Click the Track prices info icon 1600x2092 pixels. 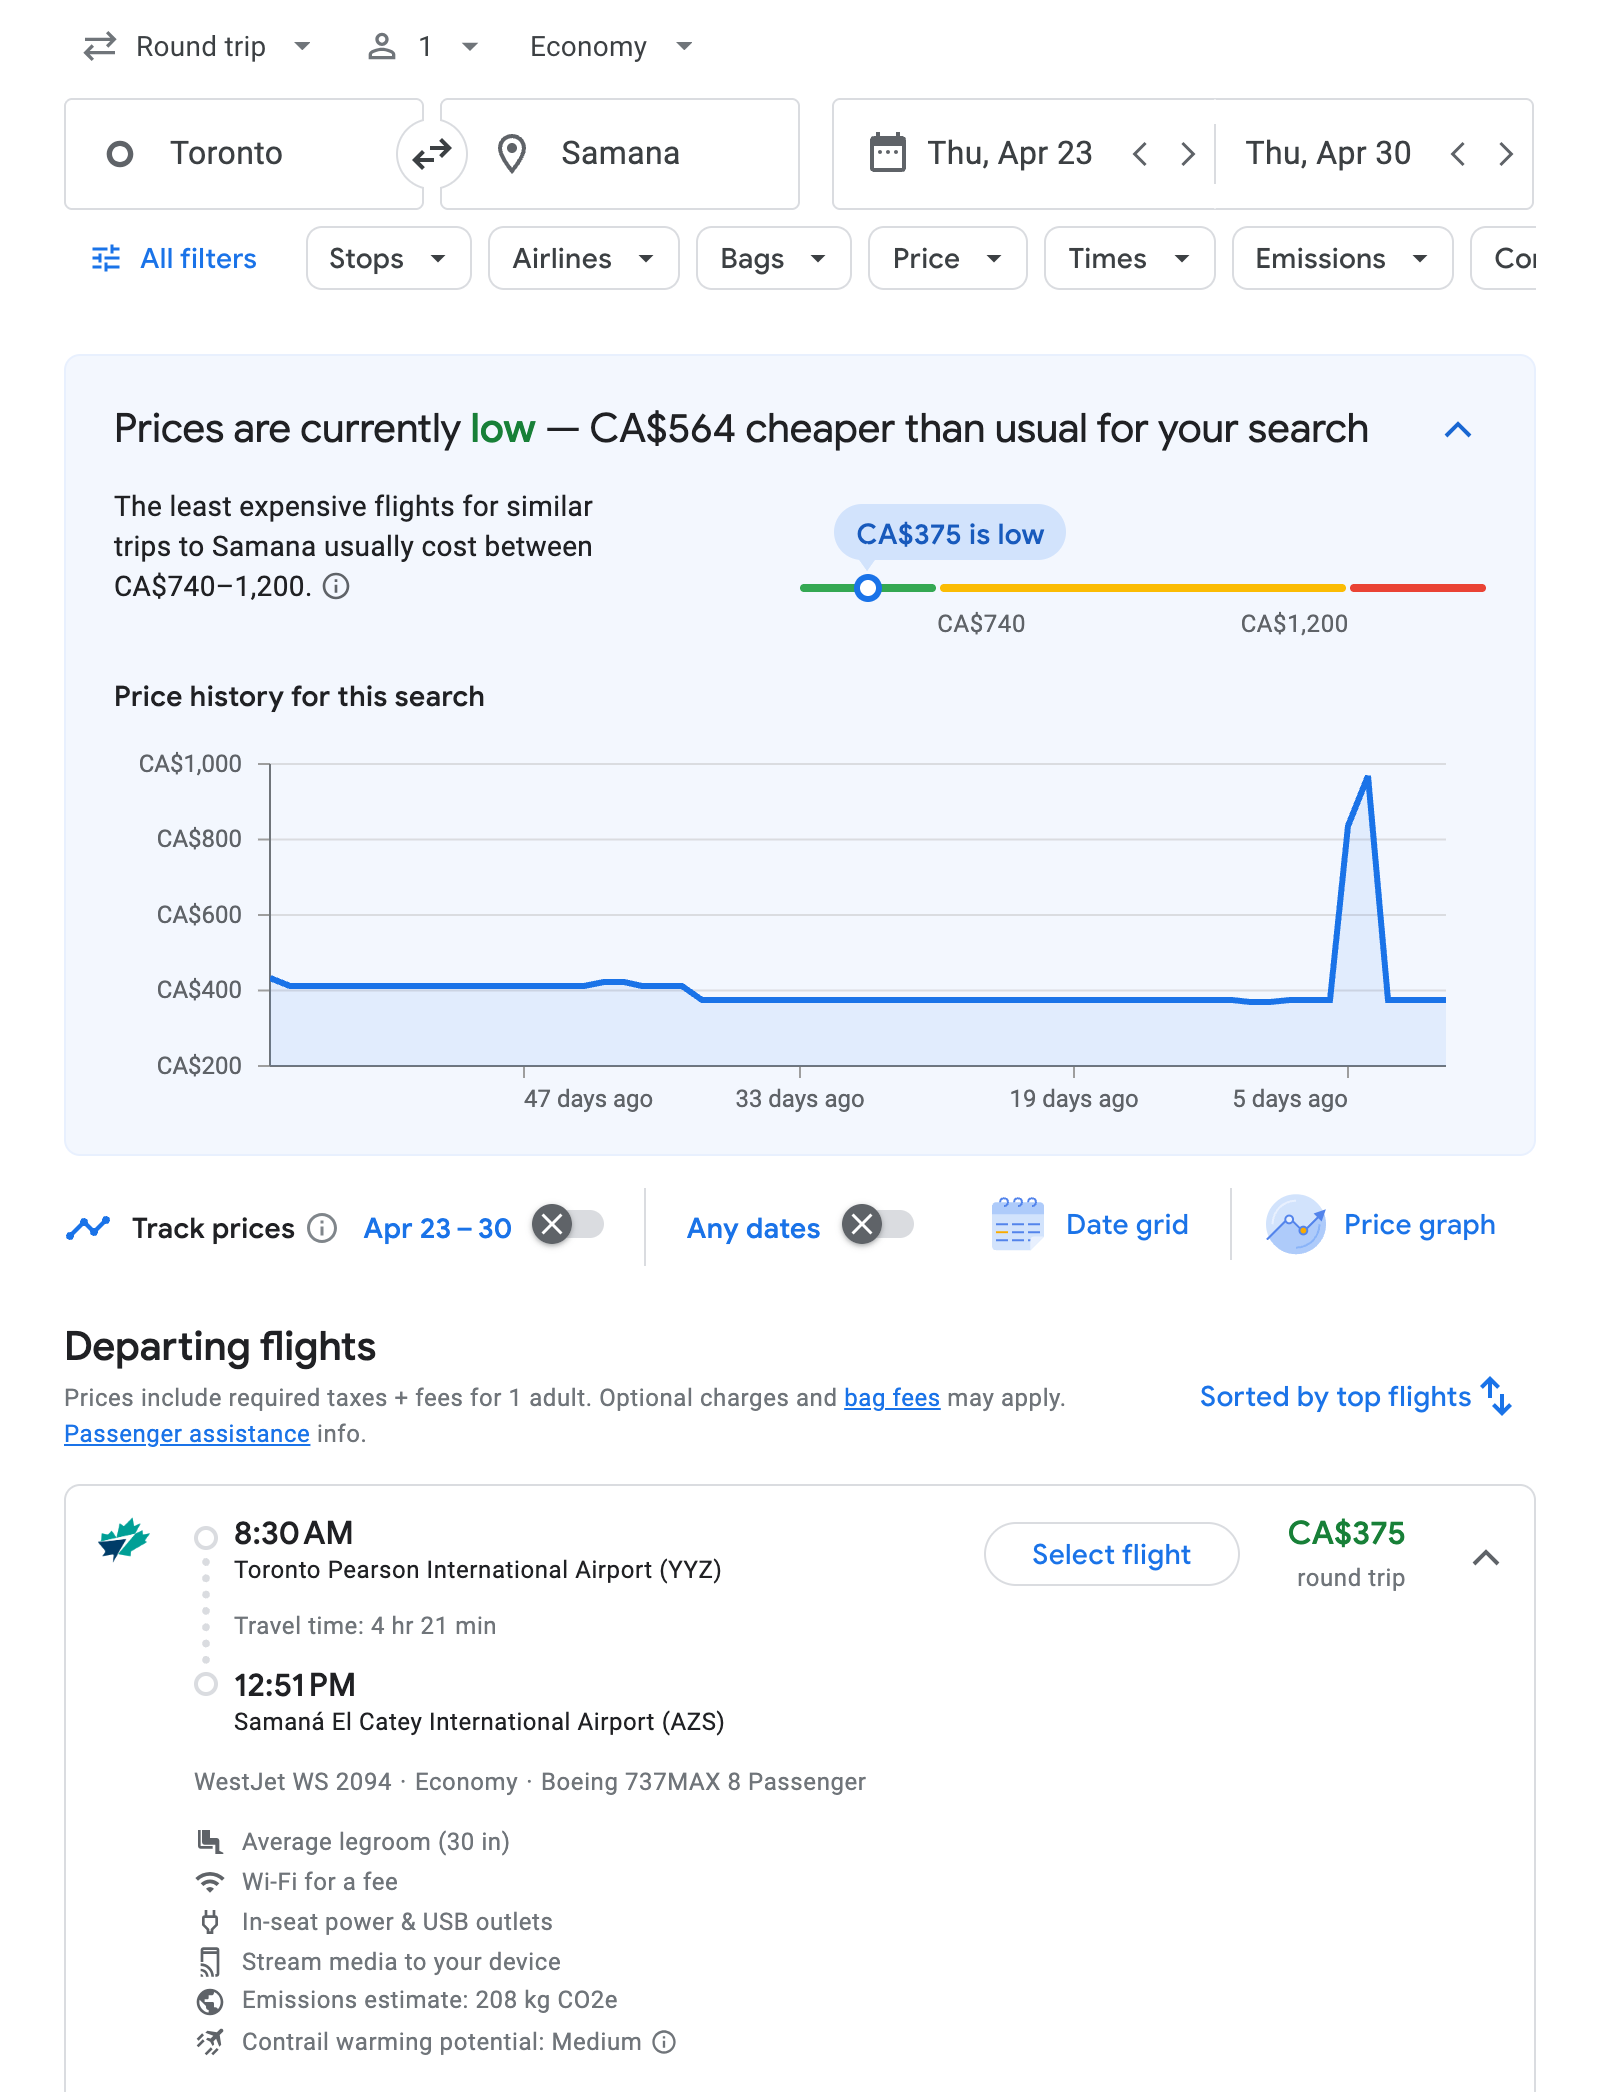(x=322, y=1228)
